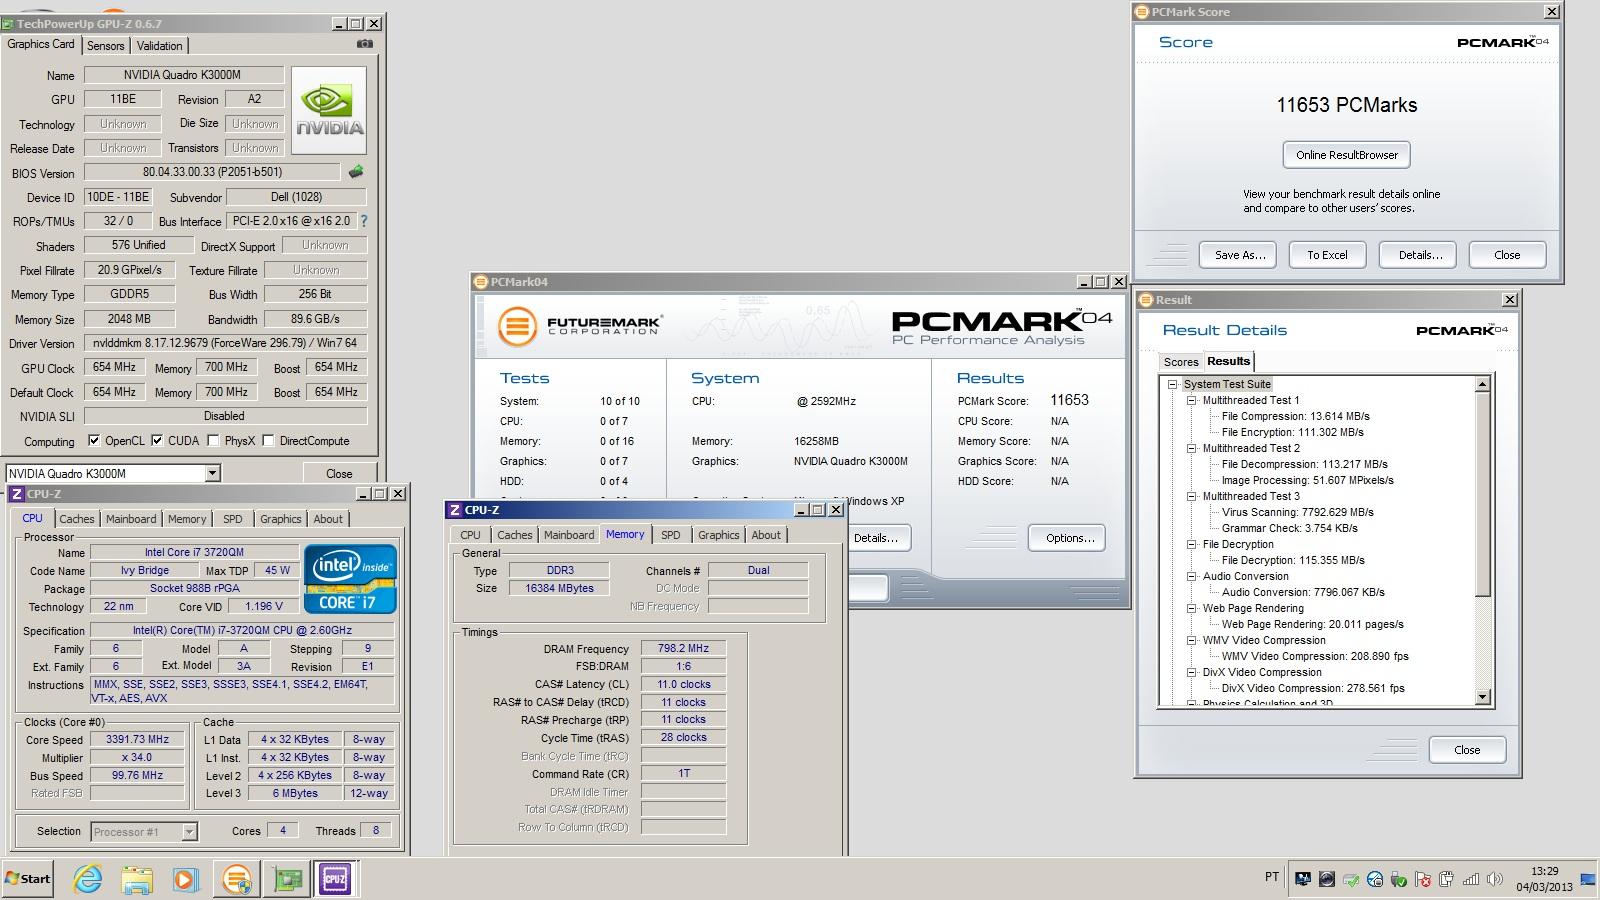Toggle the OpenCL checkbox in GPU-Z
Image resolution: width=1600 pixels, height=900 pixels.
94,440
